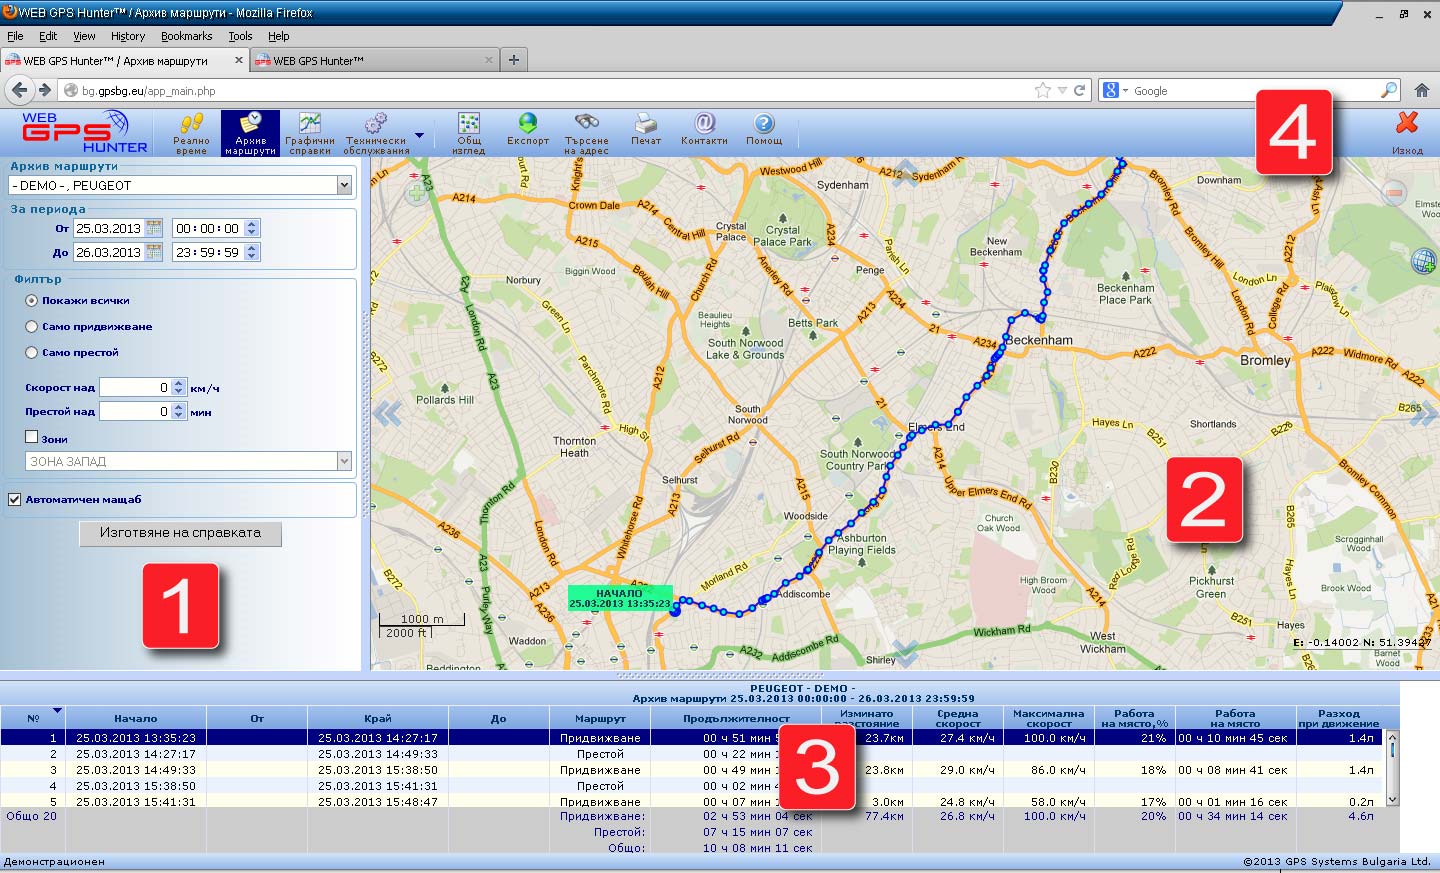Click the Печат print icon

coord(646,129)
